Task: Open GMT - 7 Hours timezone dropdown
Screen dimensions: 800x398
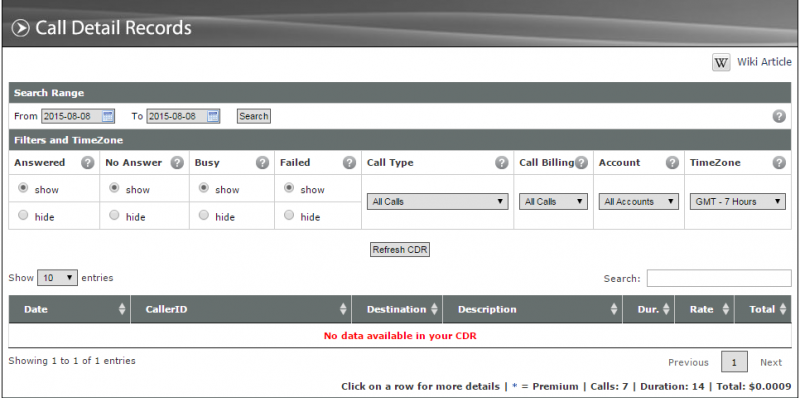Action: [737, 202]
